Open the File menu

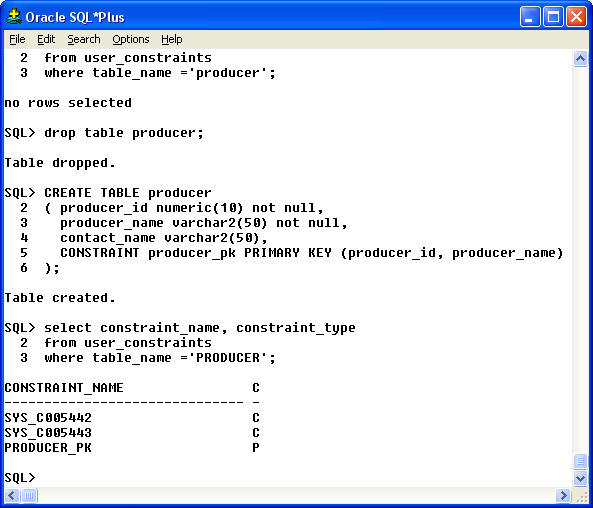click(17, 39)
